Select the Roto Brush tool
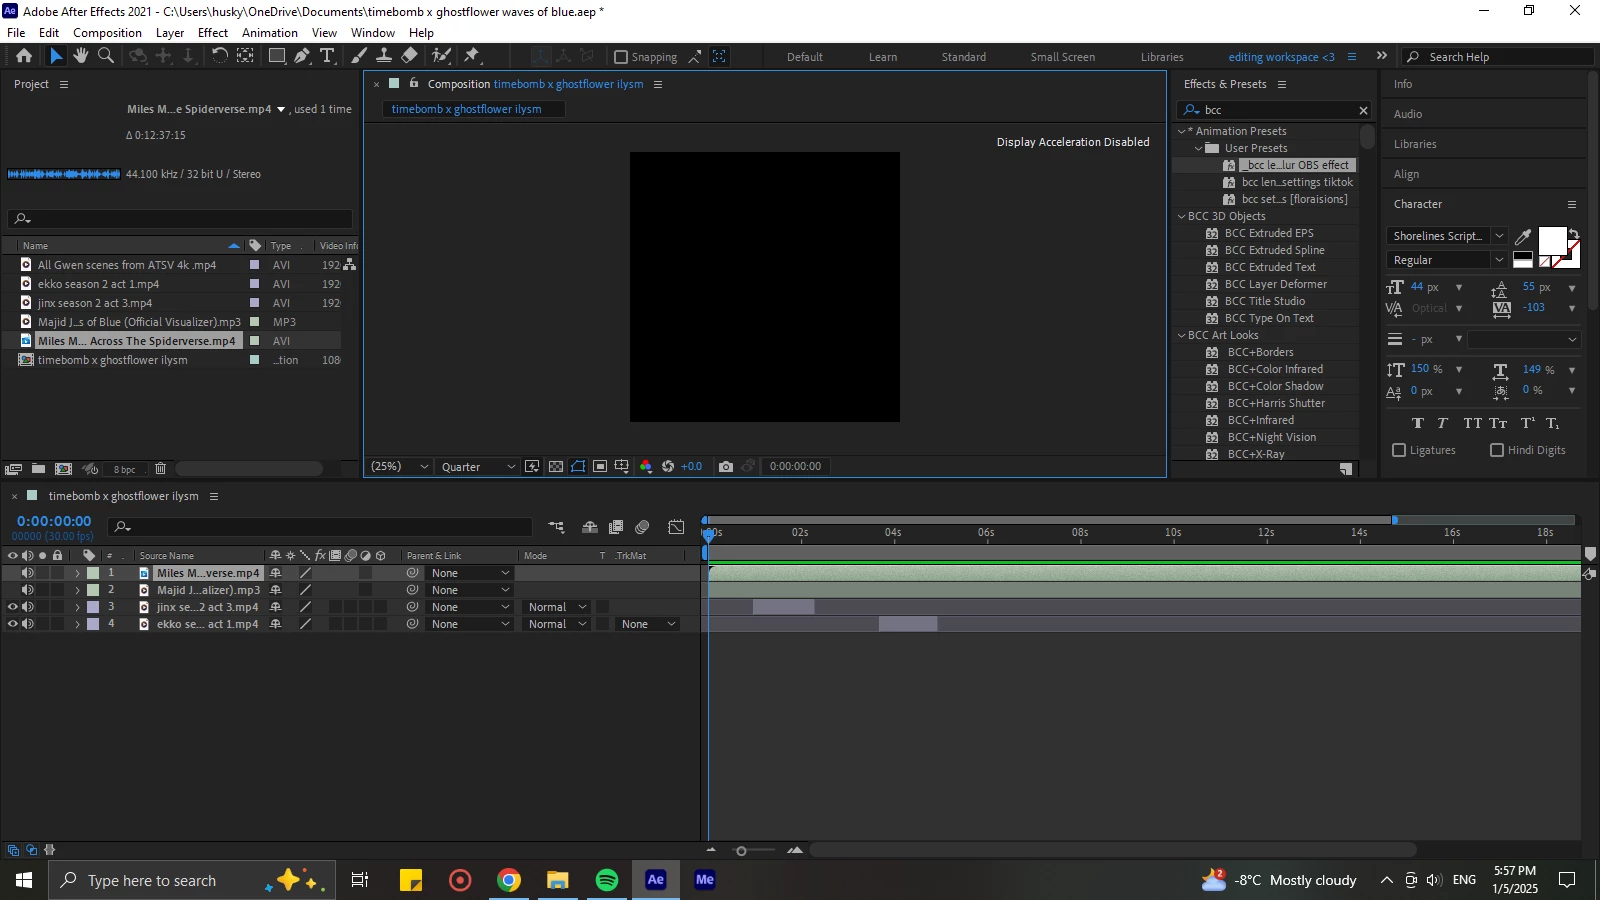 tap(441, 56)
